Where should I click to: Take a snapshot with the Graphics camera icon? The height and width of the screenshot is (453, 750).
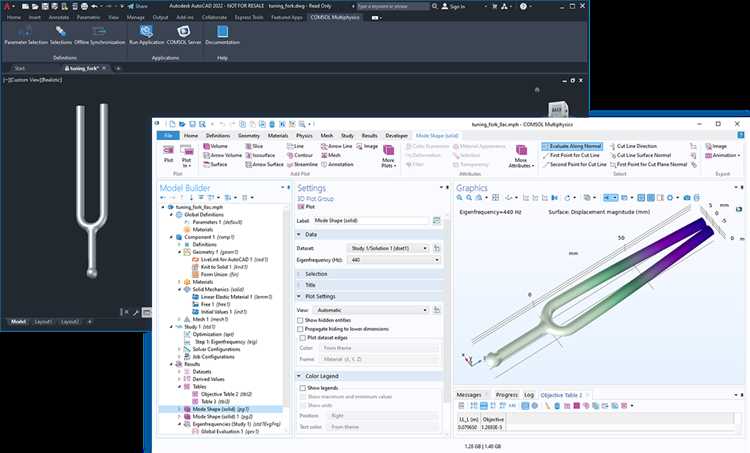(x=687, y=198)
